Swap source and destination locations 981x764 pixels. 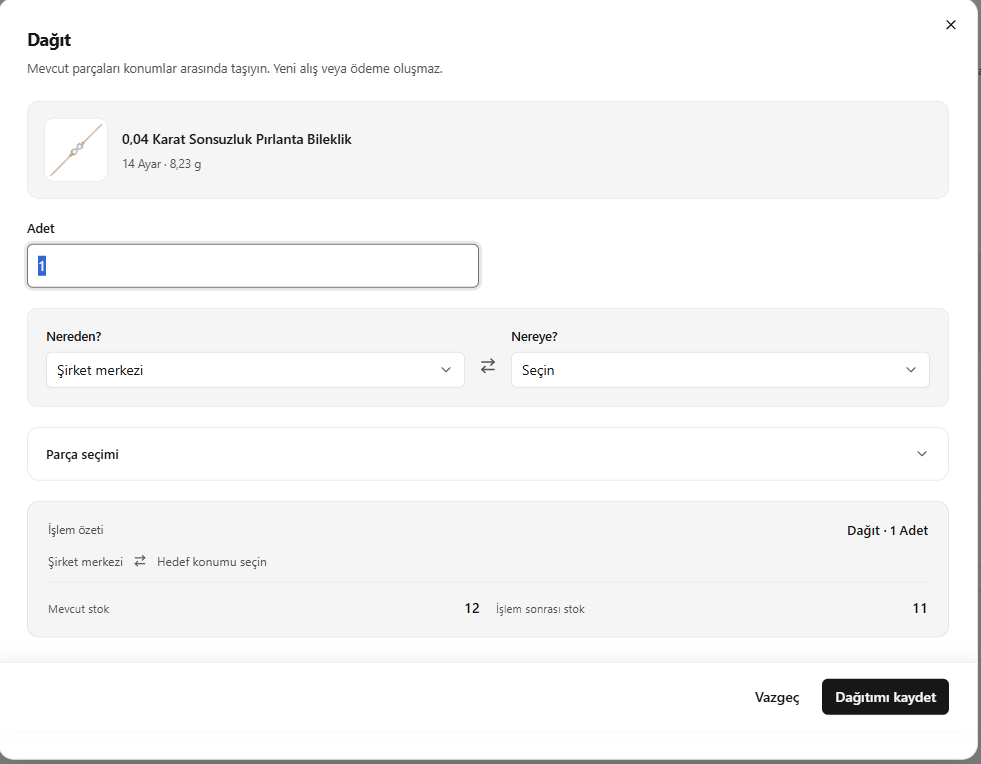(x=488, y=366)
